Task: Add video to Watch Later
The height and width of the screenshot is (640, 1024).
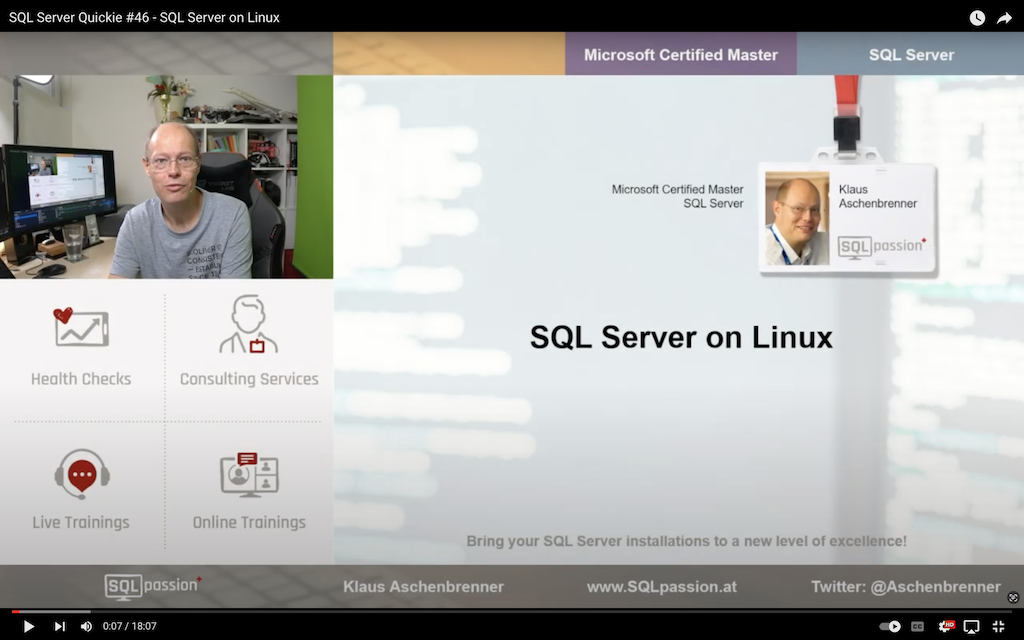Action: tap(977, 18)
